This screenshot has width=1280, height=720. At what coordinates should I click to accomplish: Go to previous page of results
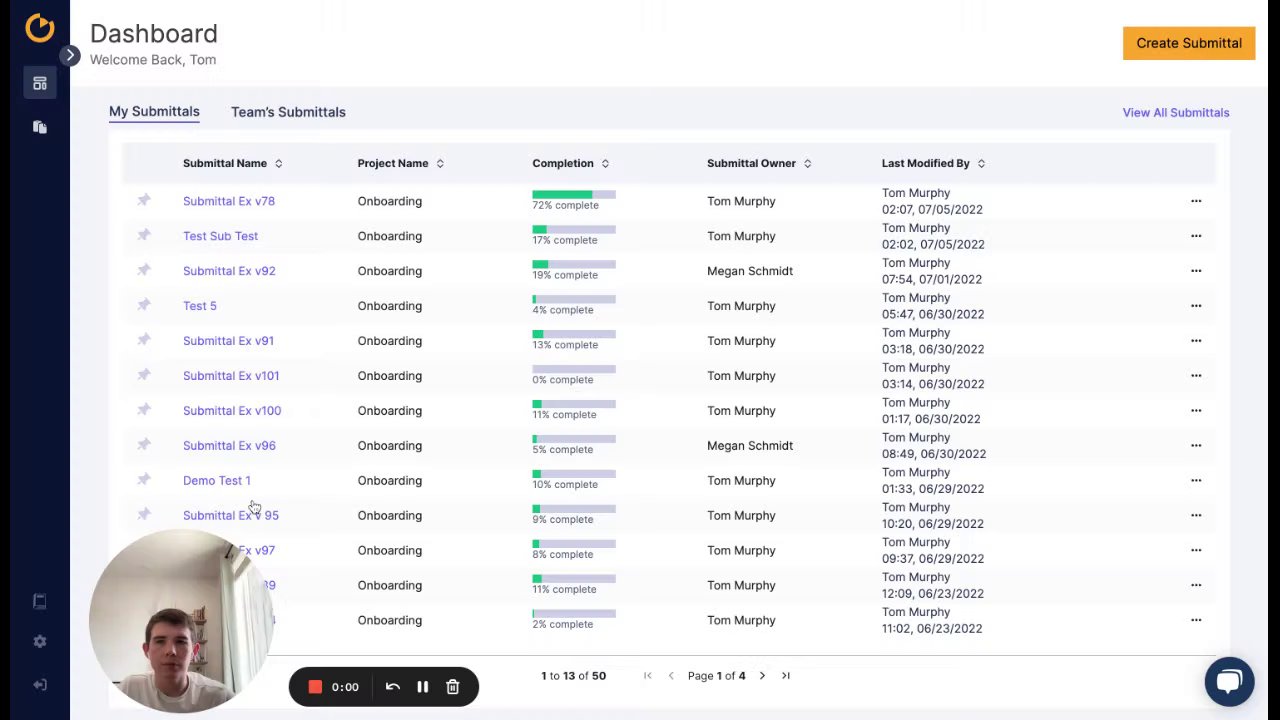(671, 676)
